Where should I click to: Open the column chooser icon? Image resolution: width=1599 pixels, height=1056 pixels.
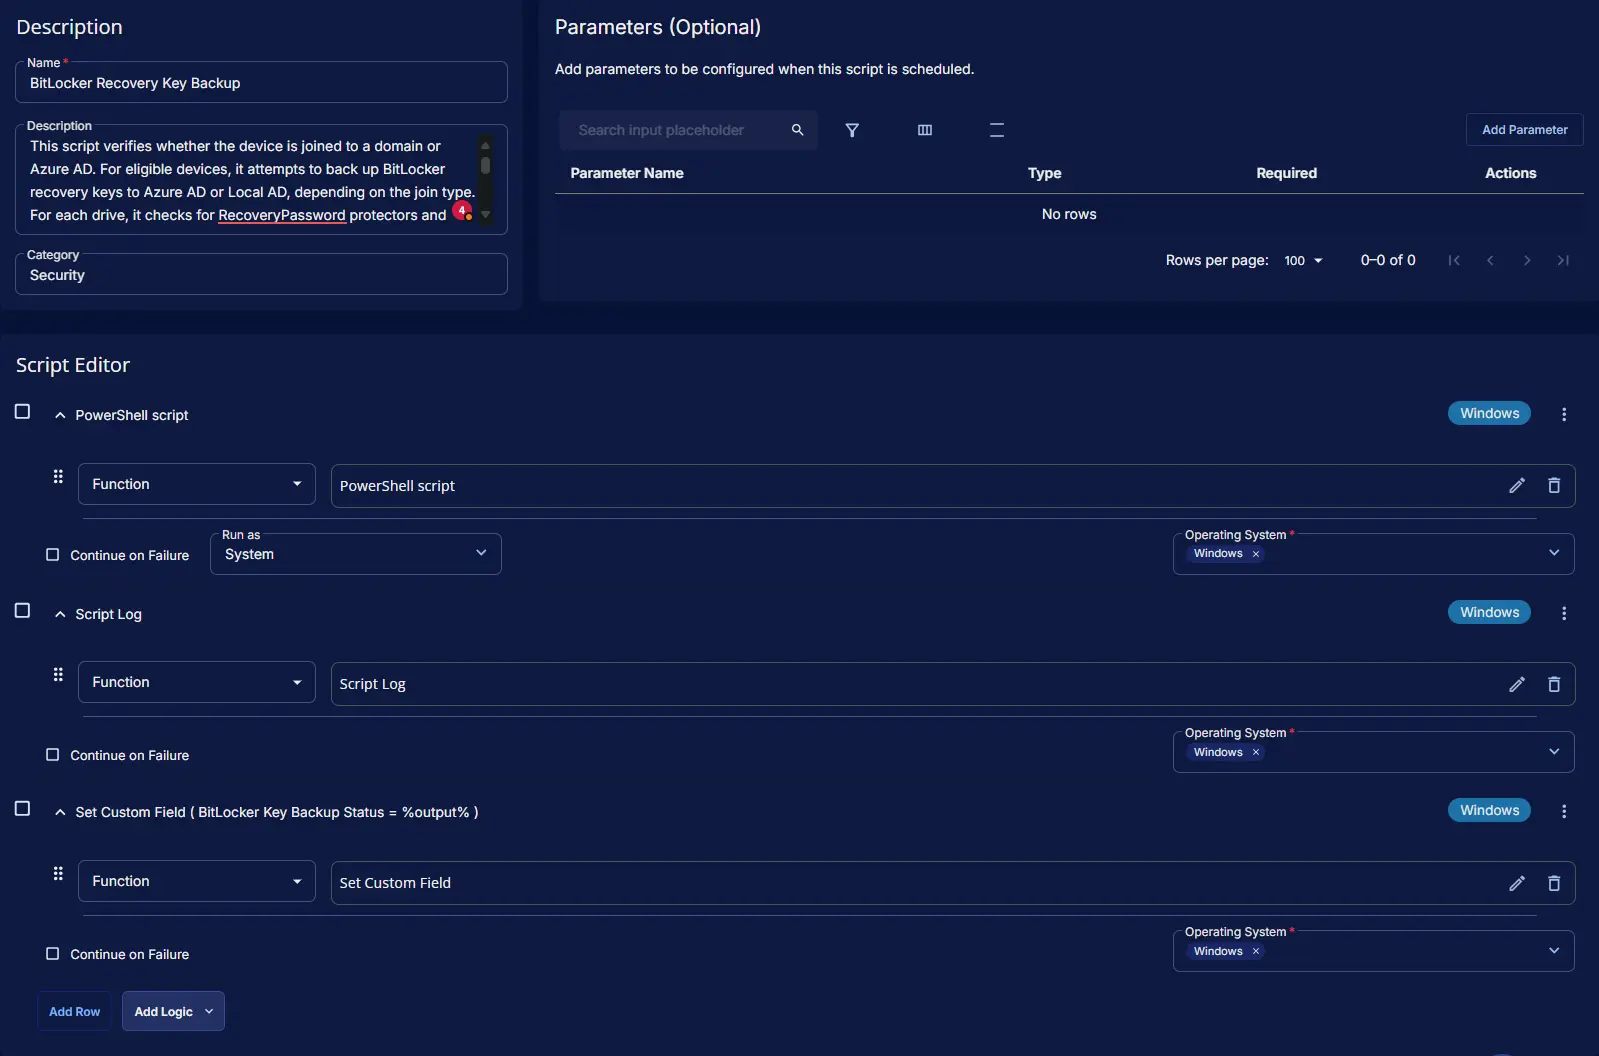pyautogui.click(x=925, y=130)
